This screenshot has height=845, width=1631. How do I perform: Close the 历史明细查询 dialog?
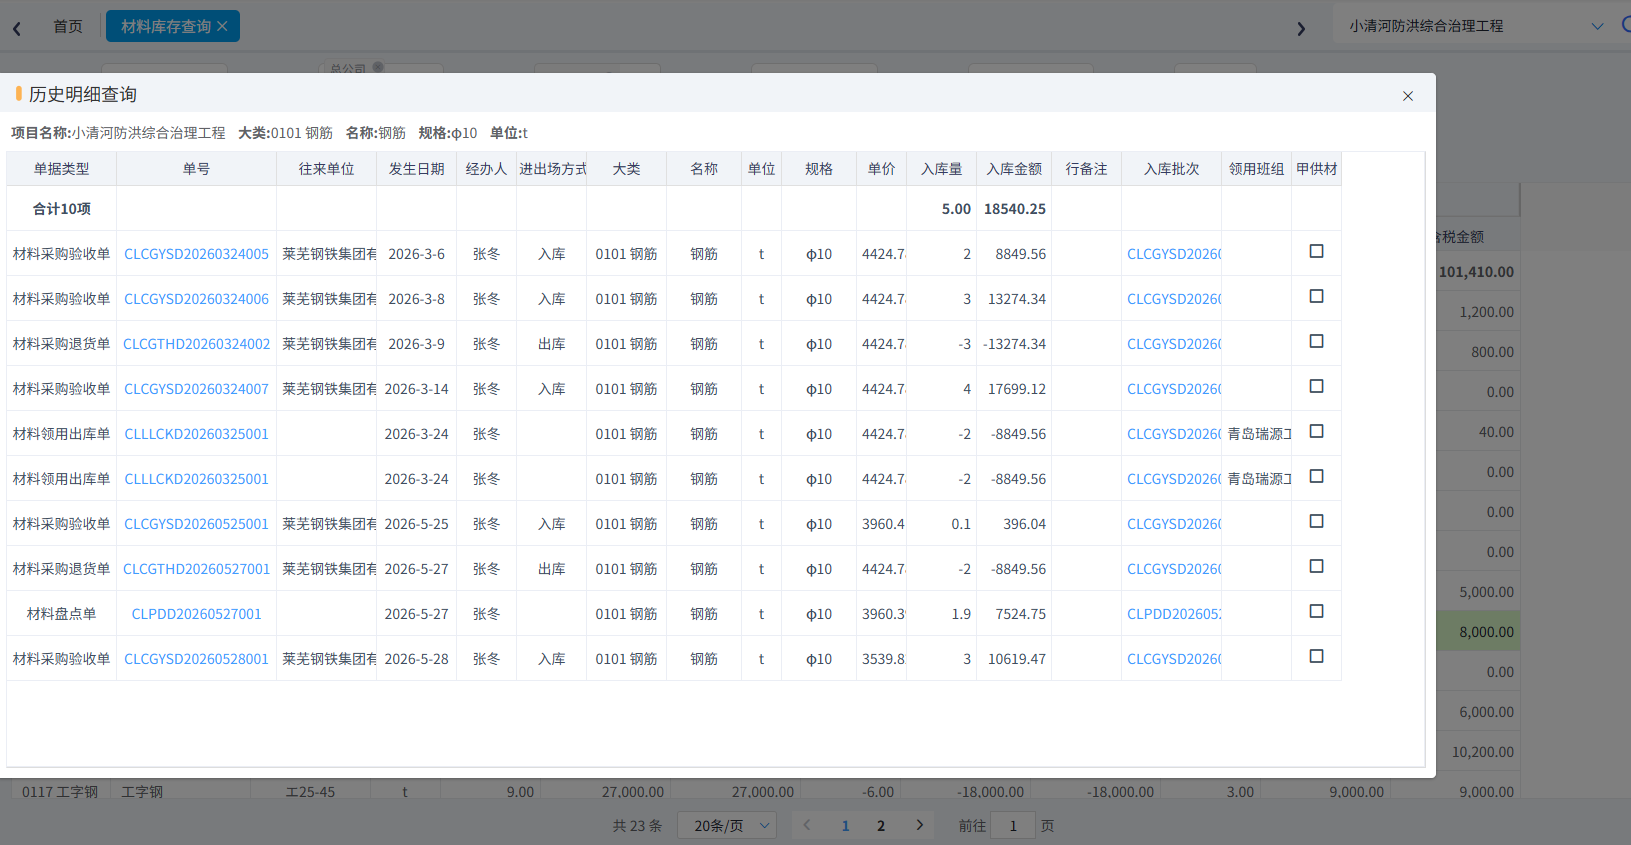tap(1407, 96)
